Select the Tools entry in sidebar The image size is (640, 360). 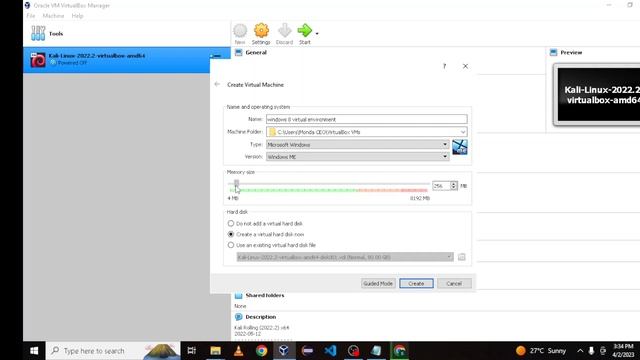click(x=127, y=33)
